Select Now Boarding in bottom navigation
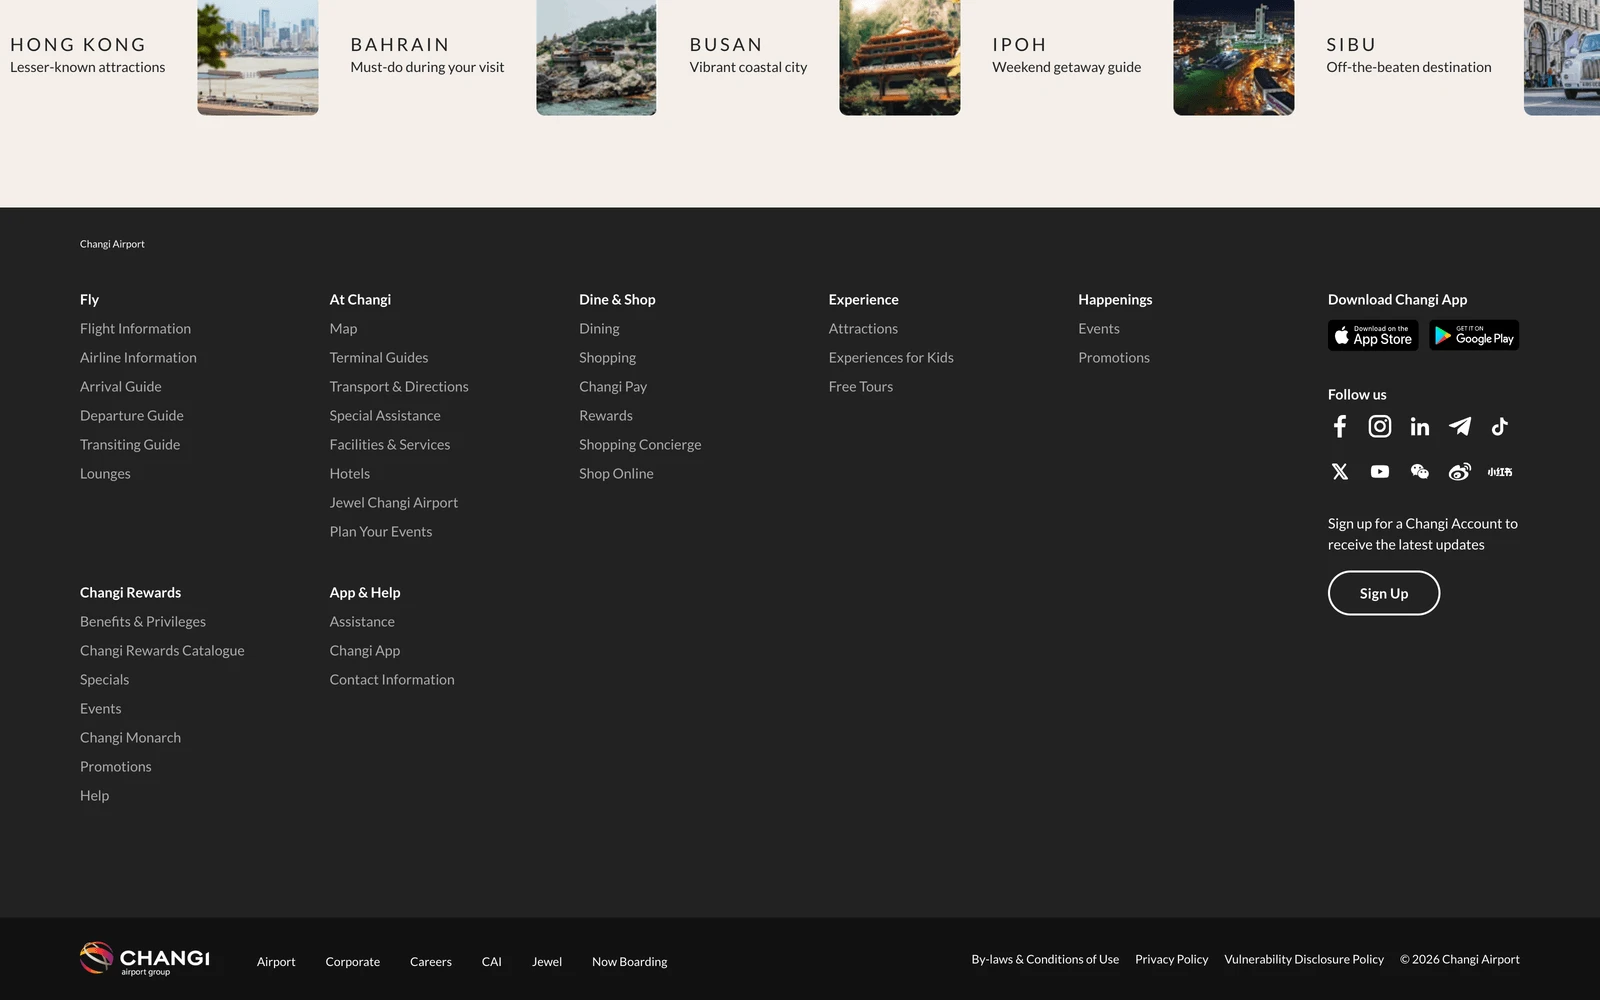This screenshot has height=1000, width=1600. (x=630, y=962)
